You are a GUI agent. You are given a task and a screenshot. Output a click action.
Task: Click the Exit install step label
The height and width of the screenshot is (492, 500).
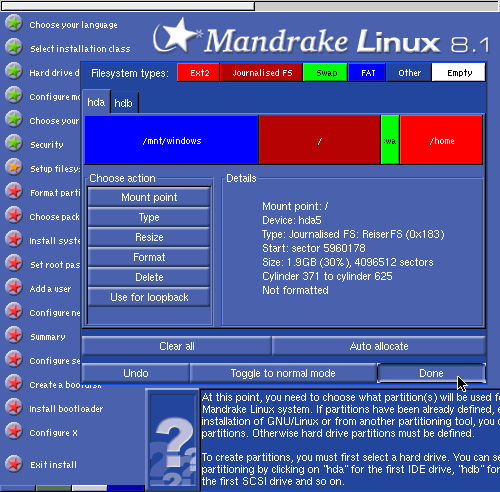click(x=53, y=465)
